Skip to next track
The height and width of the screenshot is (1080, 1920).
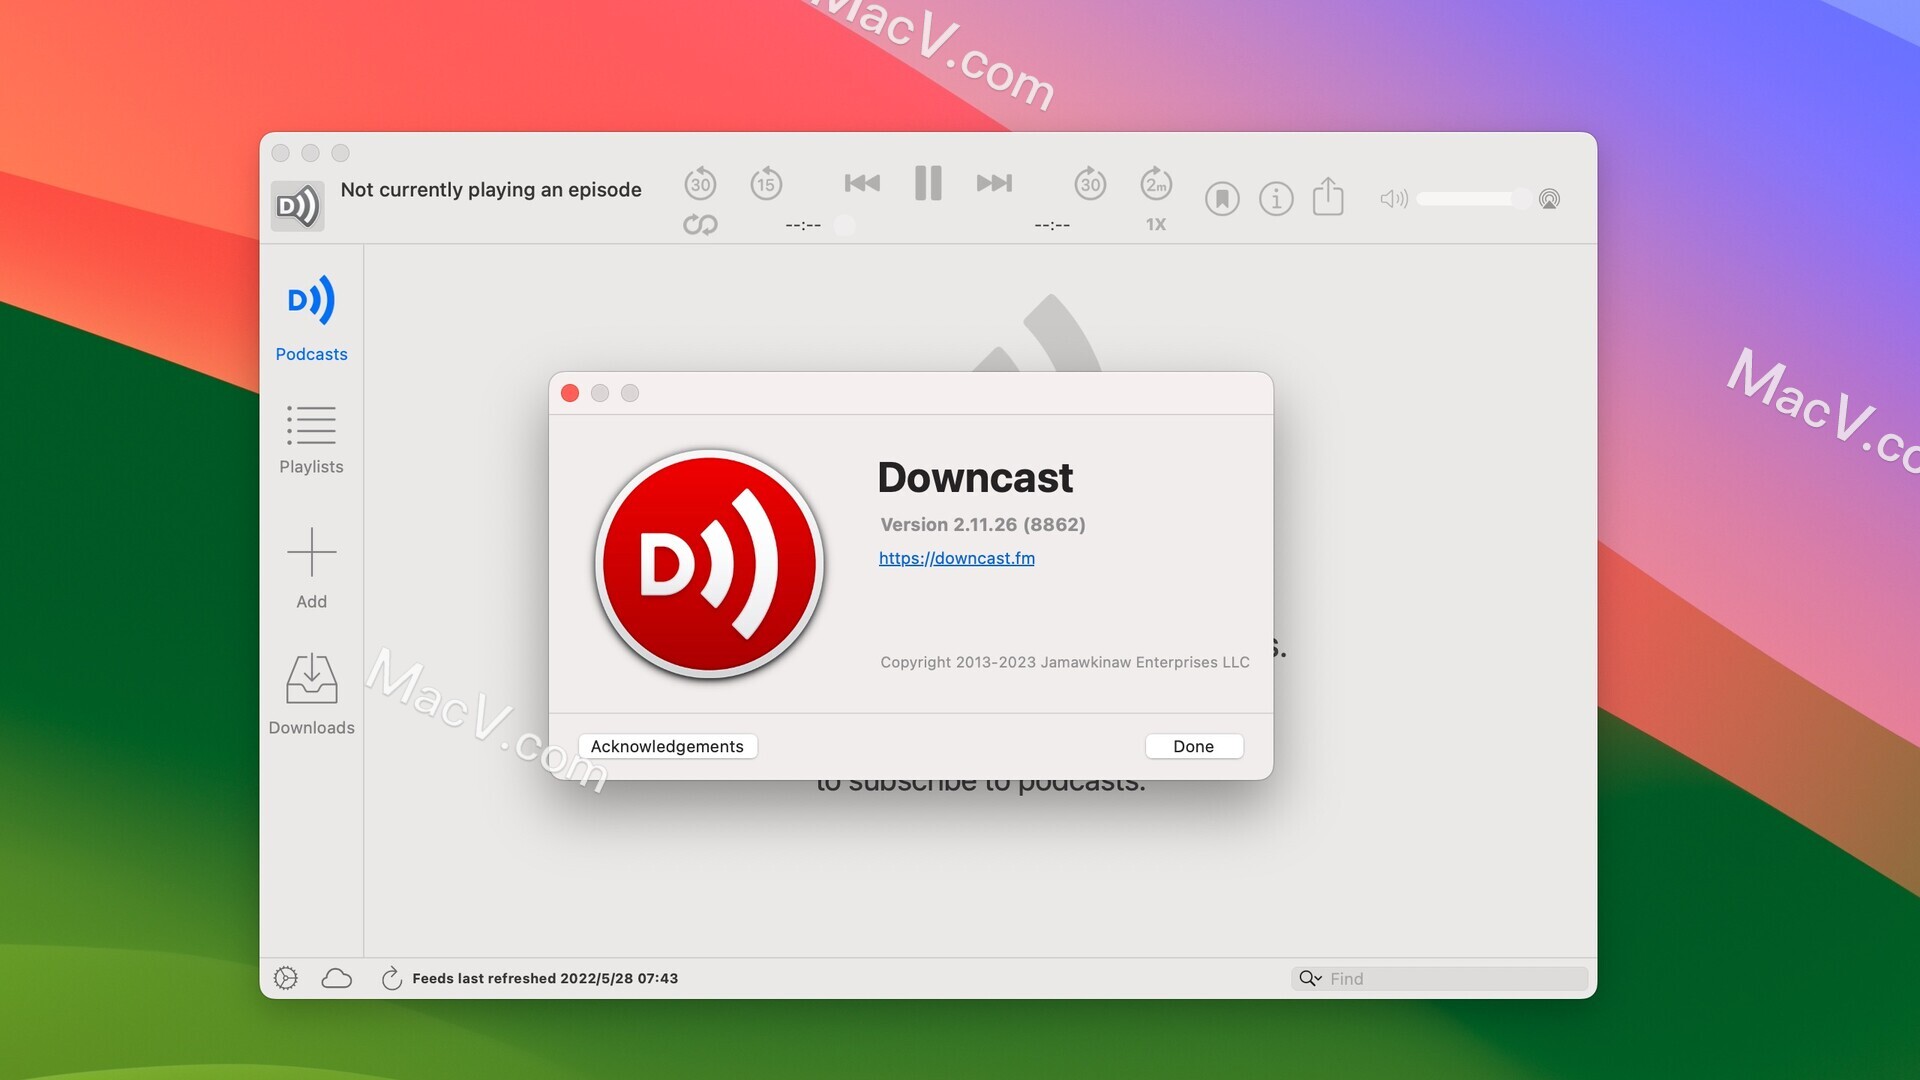(994, 183)
